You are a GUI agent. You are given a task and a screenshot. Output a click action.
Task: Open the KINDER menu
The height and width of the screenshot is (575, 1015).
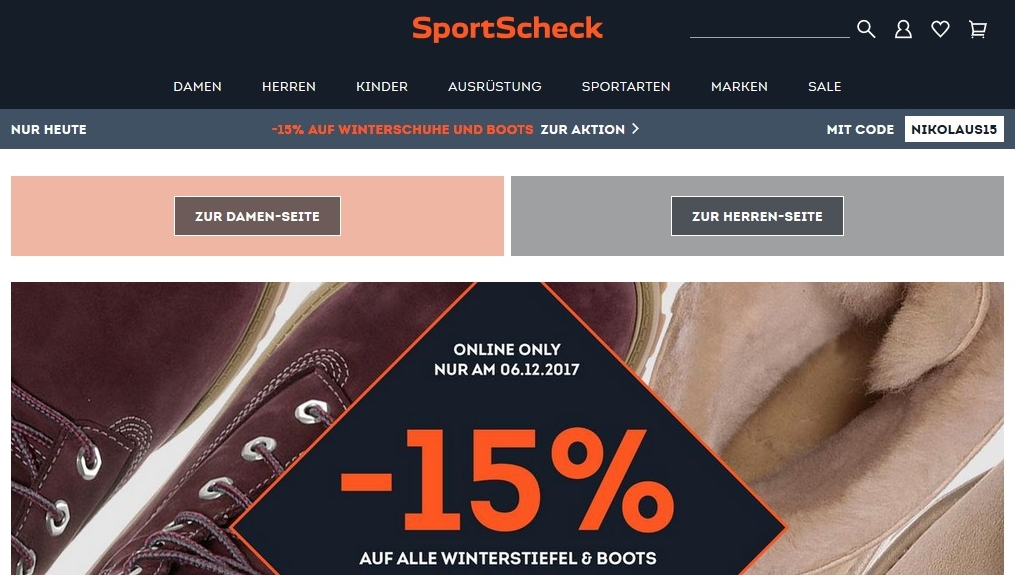pyautogui.click(x=382, y=86)
